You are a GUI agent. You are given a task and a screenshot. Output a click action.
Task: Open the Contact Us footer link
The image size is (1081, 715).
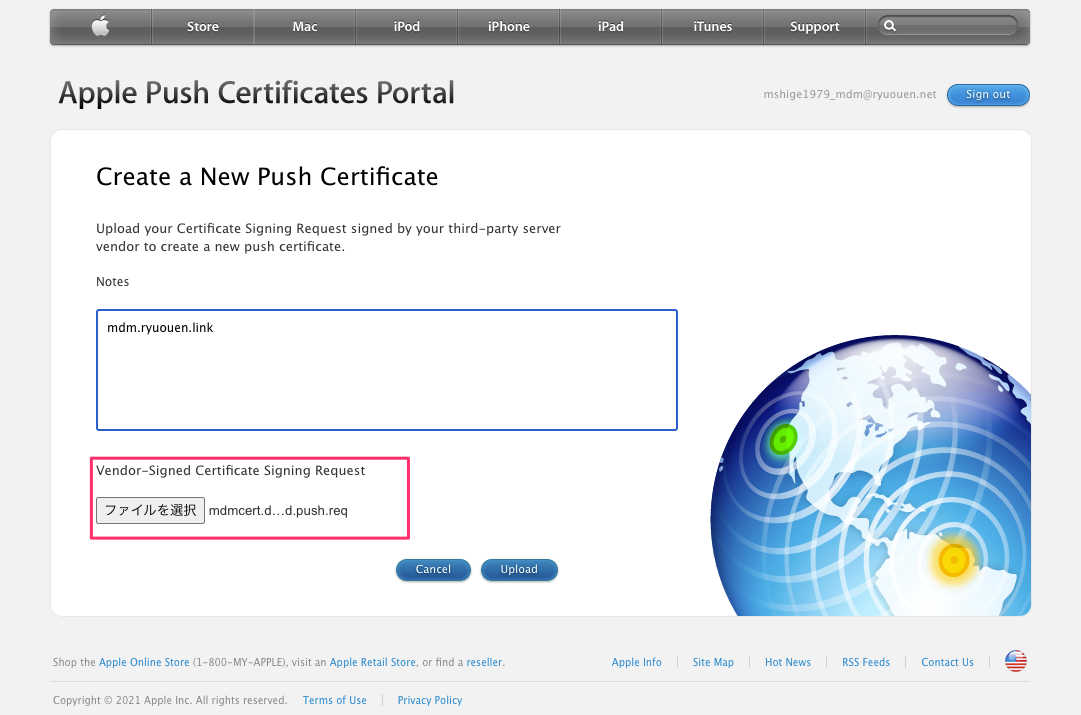(947, 662)
